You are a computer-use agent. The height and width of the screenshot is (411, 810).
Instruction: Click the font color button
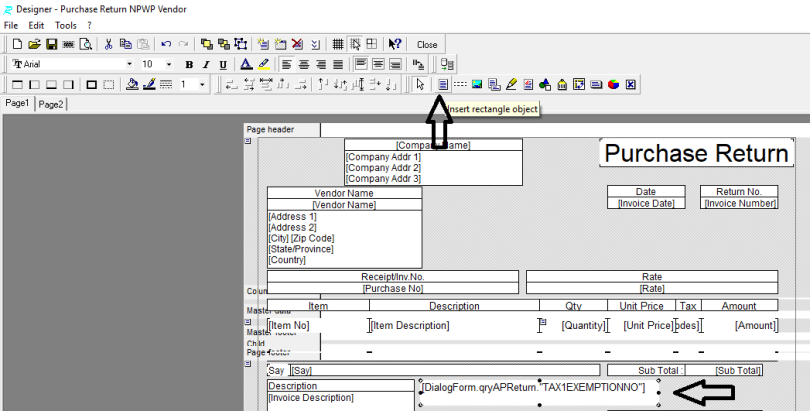[x=245, y=64]
